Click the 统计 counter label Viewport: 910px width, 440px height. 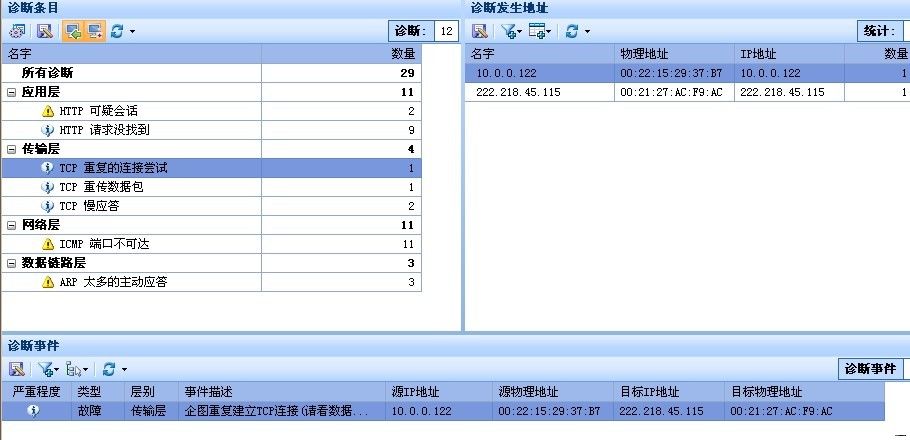point(880,31)
